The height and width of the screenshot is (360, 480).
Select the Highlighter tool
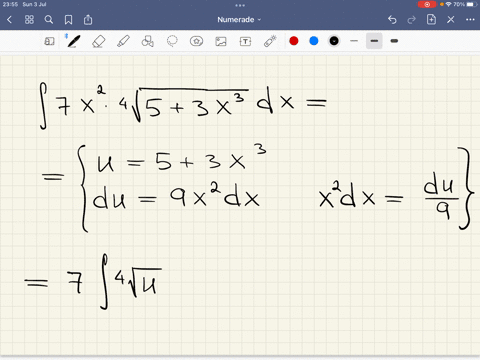(x=123, y=41)
